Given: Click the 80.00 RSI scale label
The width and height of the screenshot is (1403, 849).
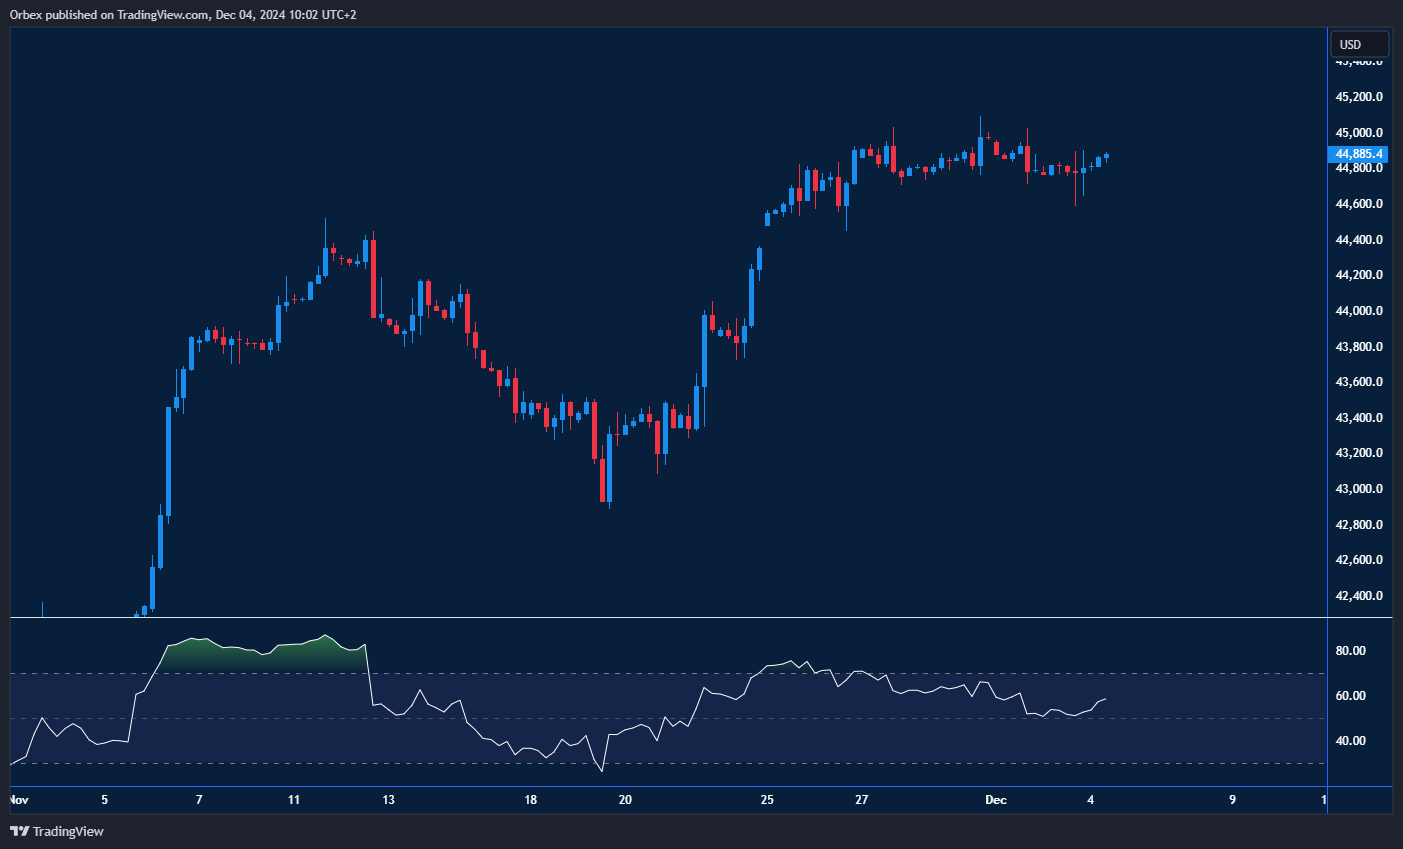Looking at the screenshot, I should coord(1350,651).
